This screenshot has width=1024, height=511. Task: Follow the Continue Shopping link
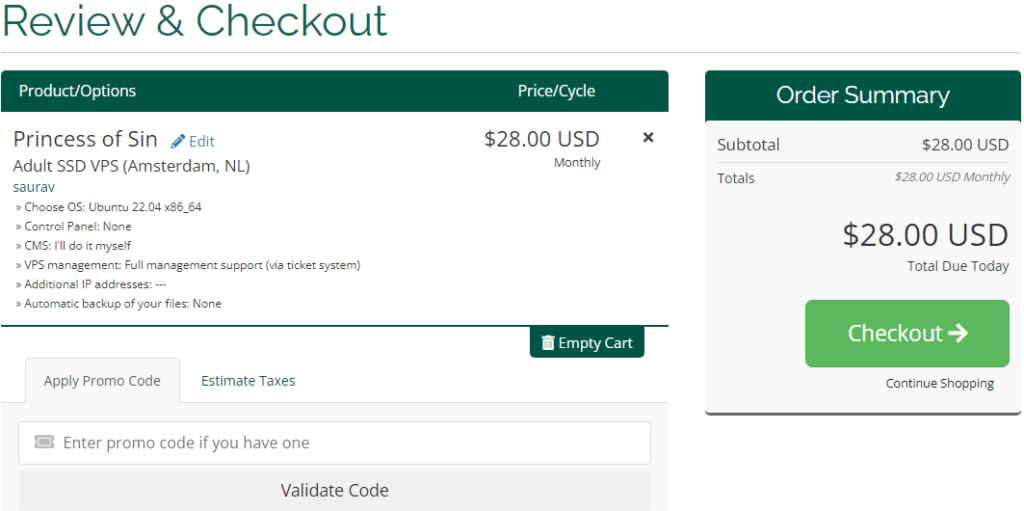(940, 383)
